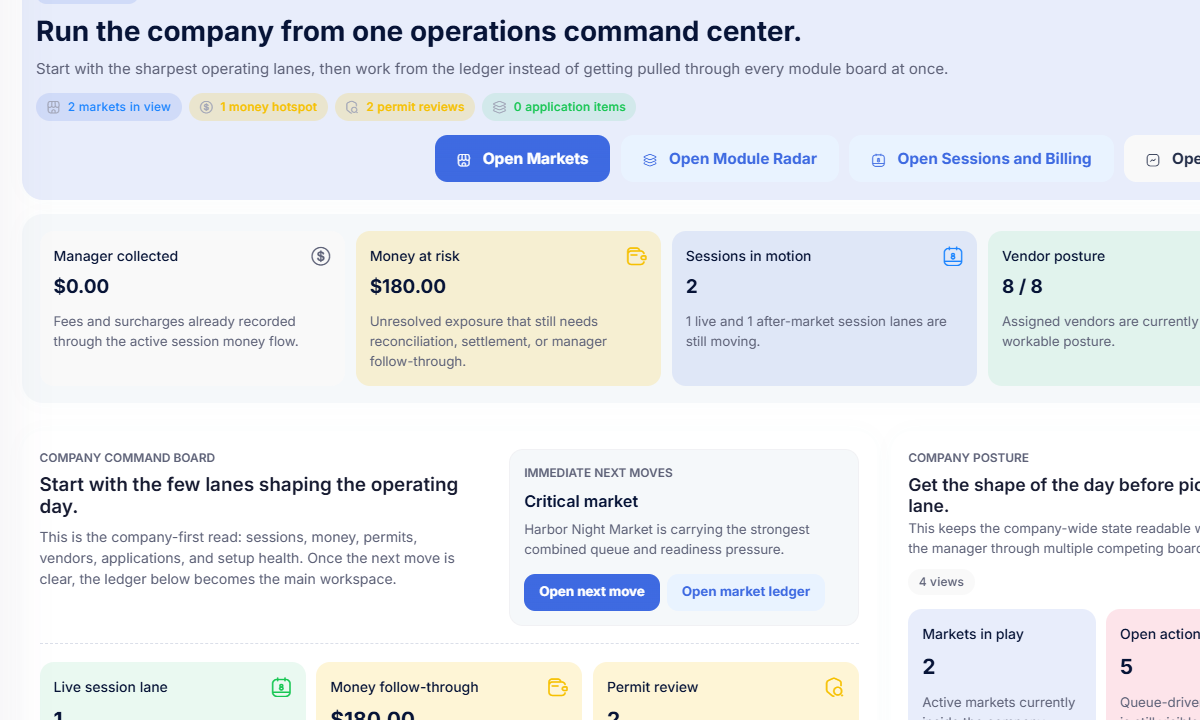Click the icon in Open Sessions and Billing button
Screen dimensions: 1200x720
click(878, 160)
